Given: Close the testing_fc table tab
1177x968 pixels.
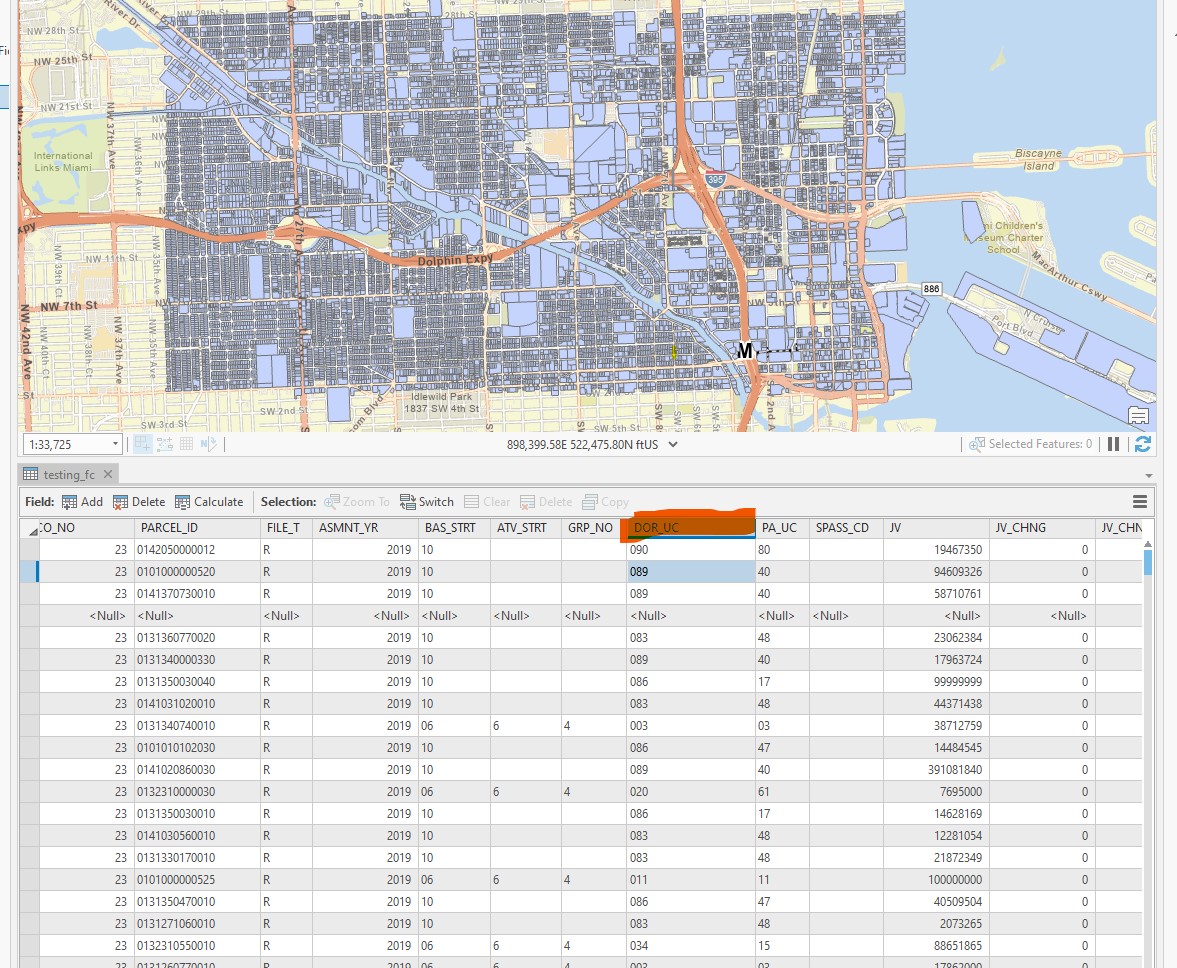Looking at the screenshot, I should click(108, 474).
